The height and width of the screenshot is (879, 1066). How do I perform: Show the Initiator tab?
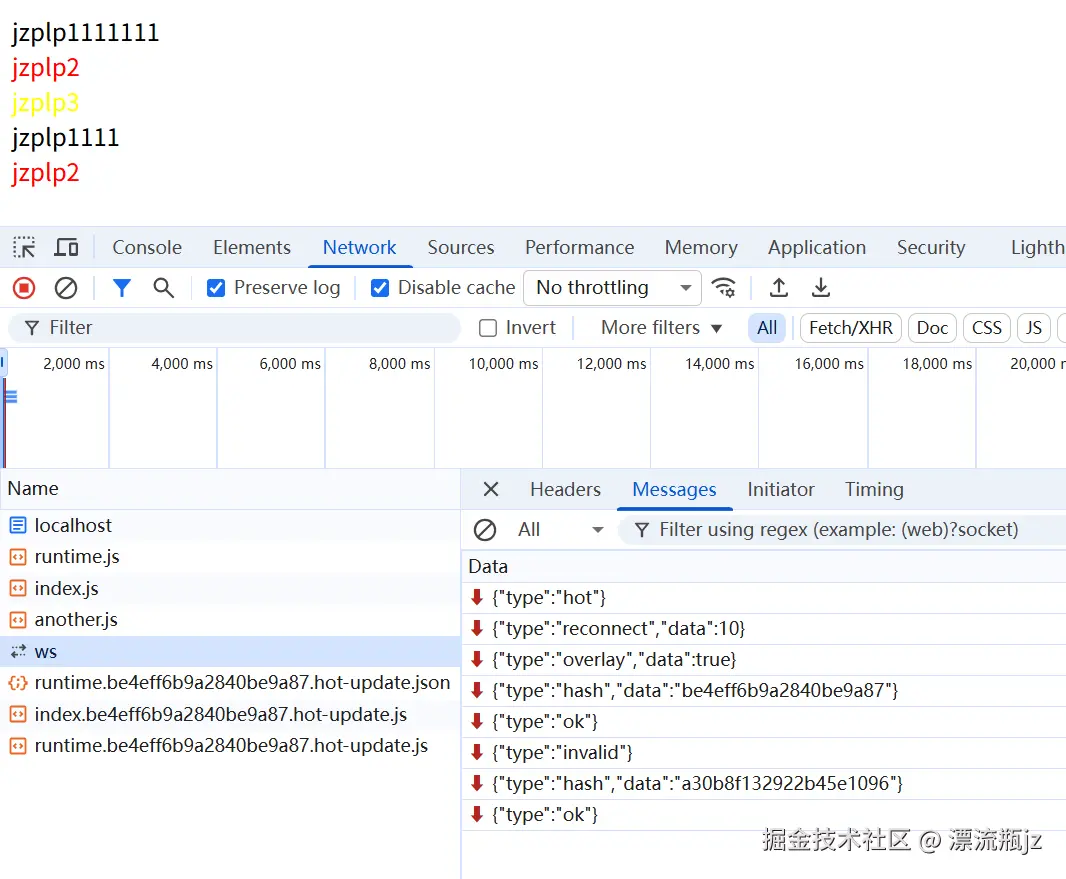point(781,489)
